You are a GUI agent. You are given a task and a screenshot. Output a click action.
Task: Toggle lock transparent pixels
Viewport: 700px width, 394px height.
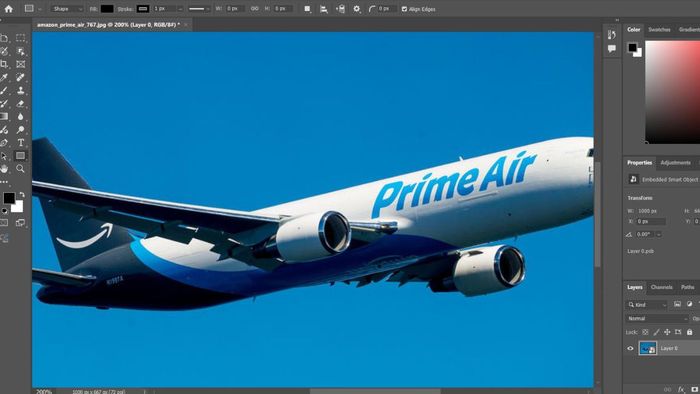[x=645, y=332]
